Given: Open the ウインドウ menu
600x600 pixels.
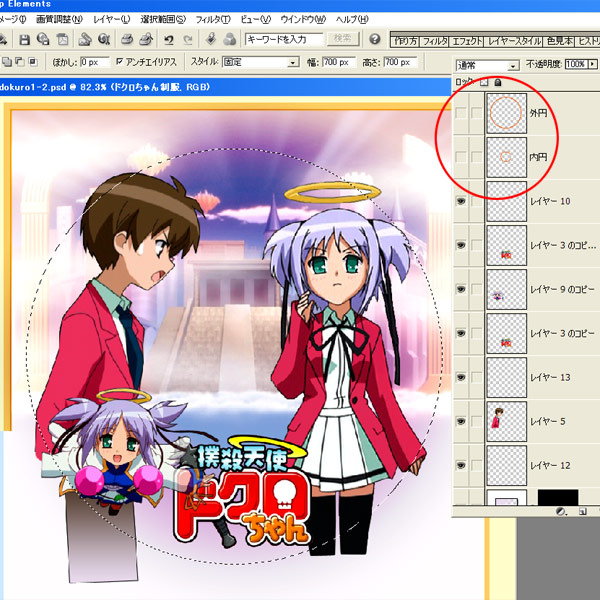Looking at the screenshot, I should (303, 19).
